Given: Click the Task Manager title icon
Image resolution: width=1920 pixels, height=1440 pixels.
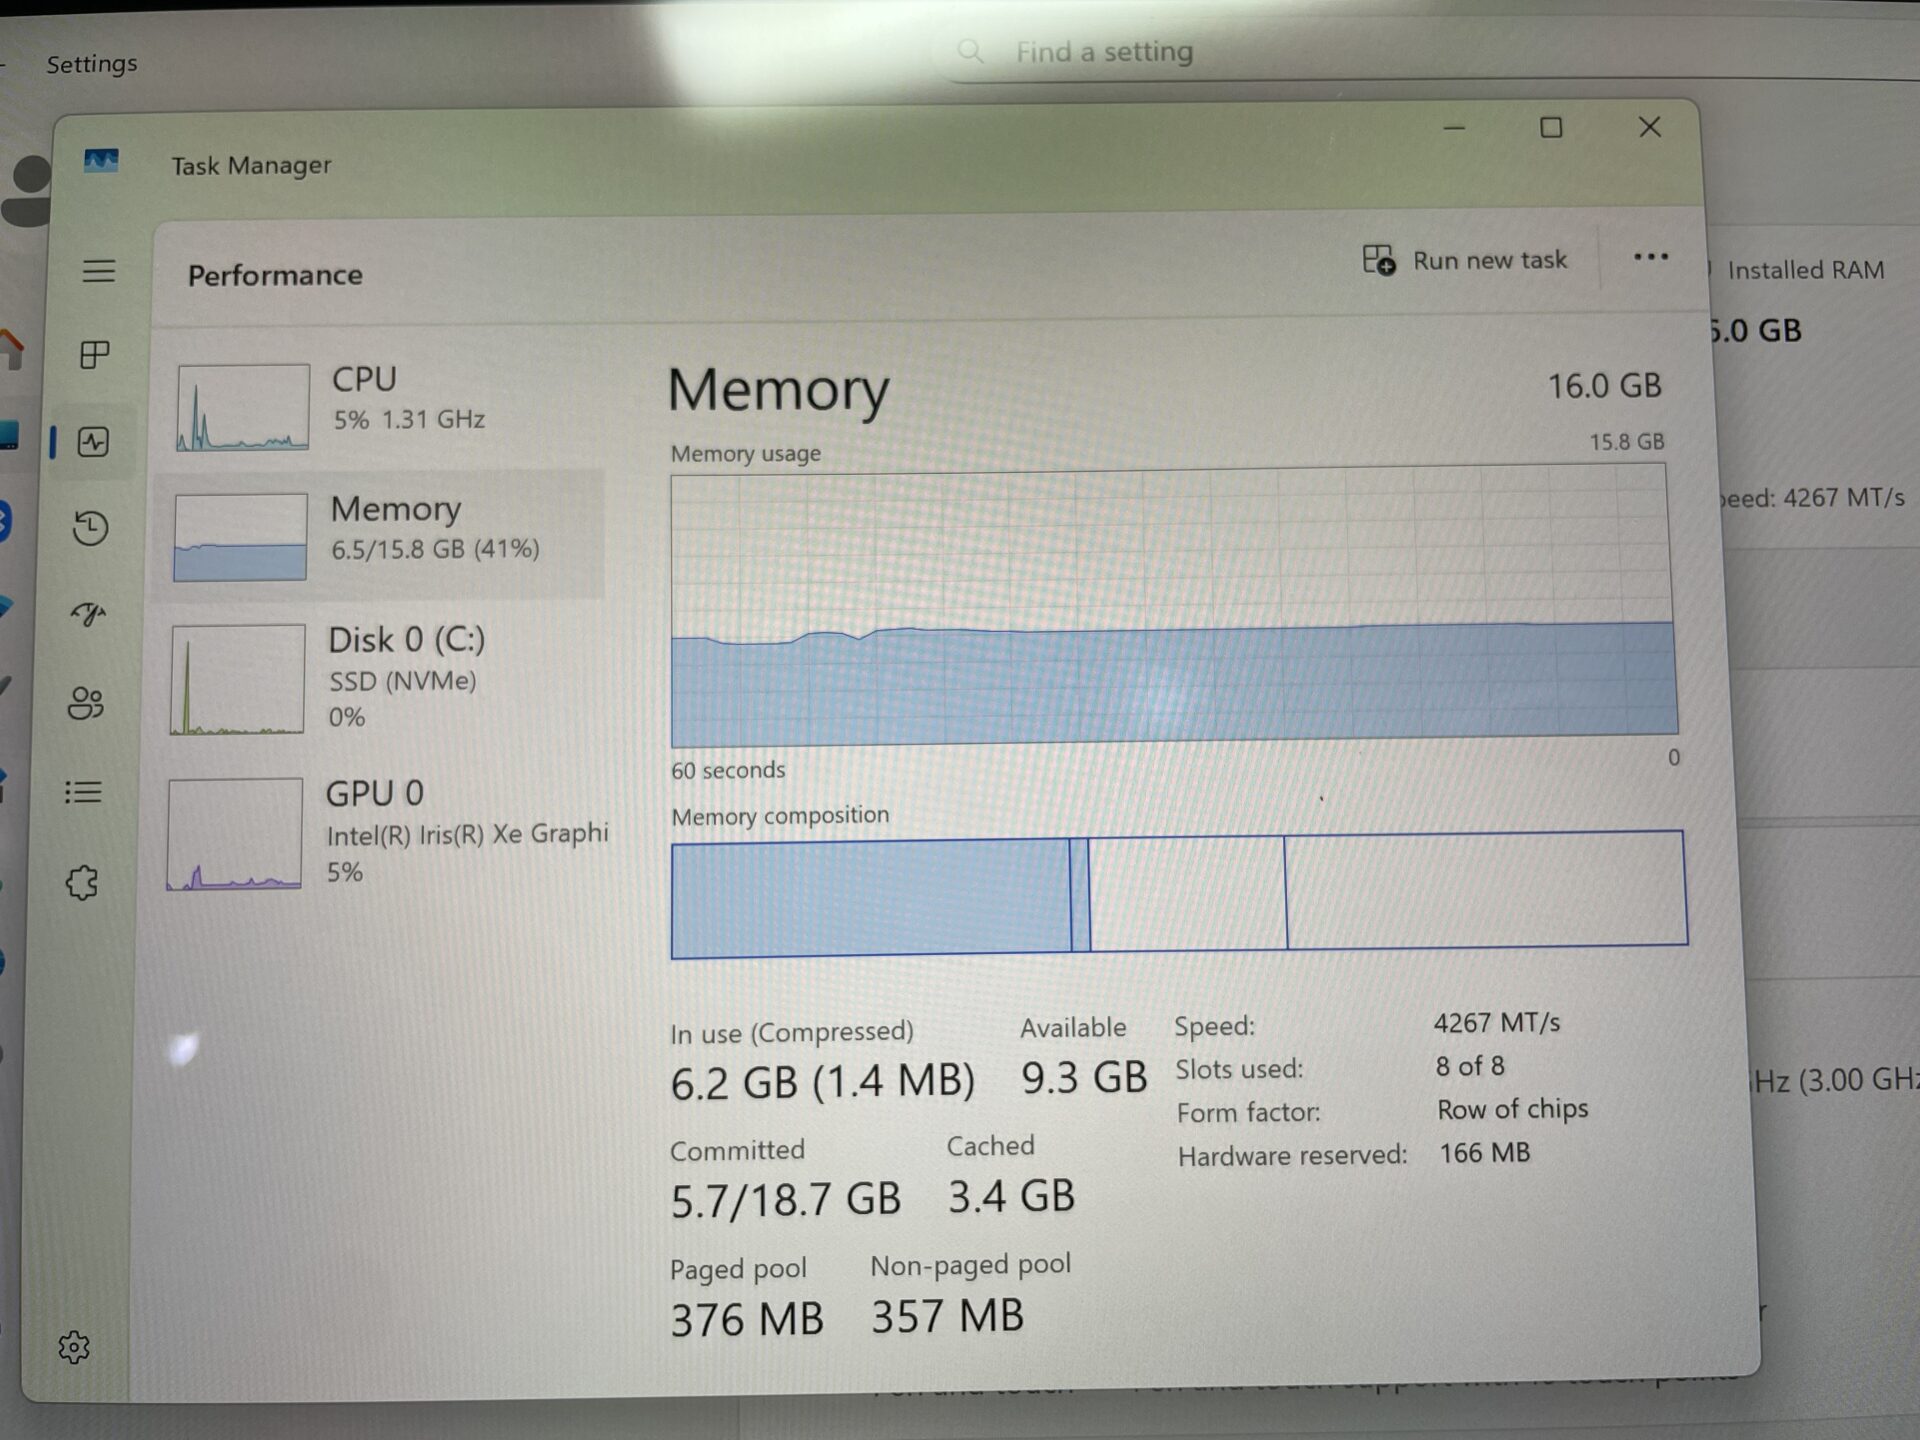Looking at the screenshot, I should click(101, 161).
